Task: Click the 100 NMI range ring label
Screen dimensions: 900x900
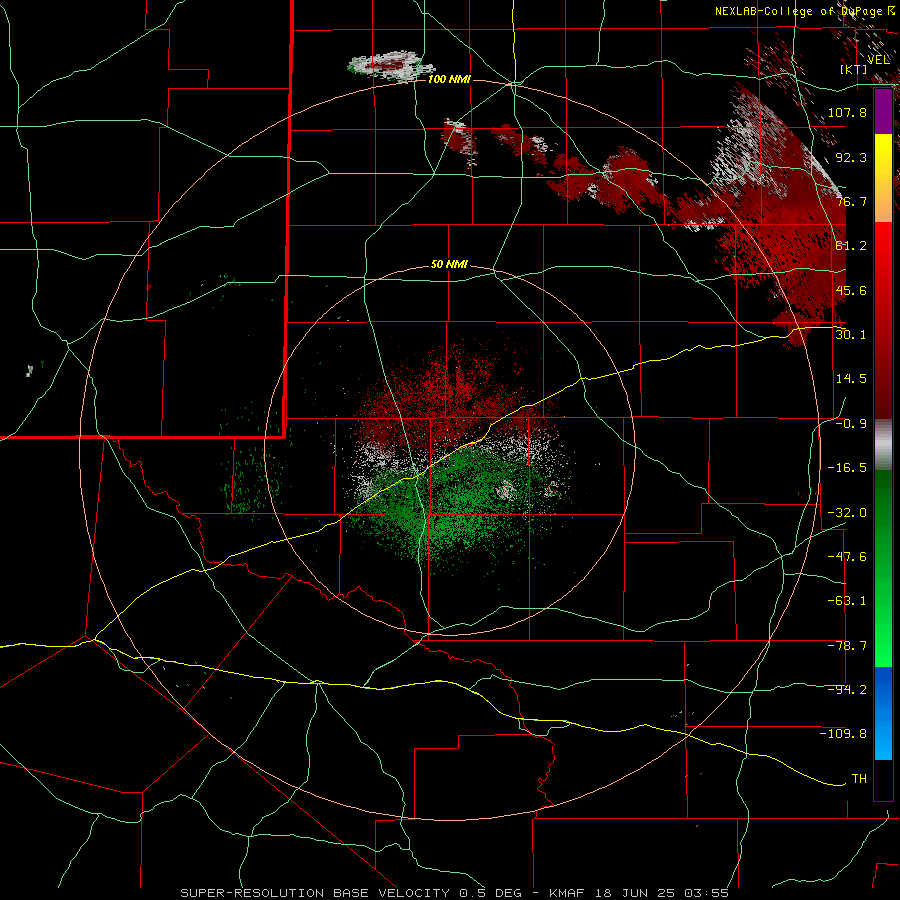Action: (x=449, y=79)
